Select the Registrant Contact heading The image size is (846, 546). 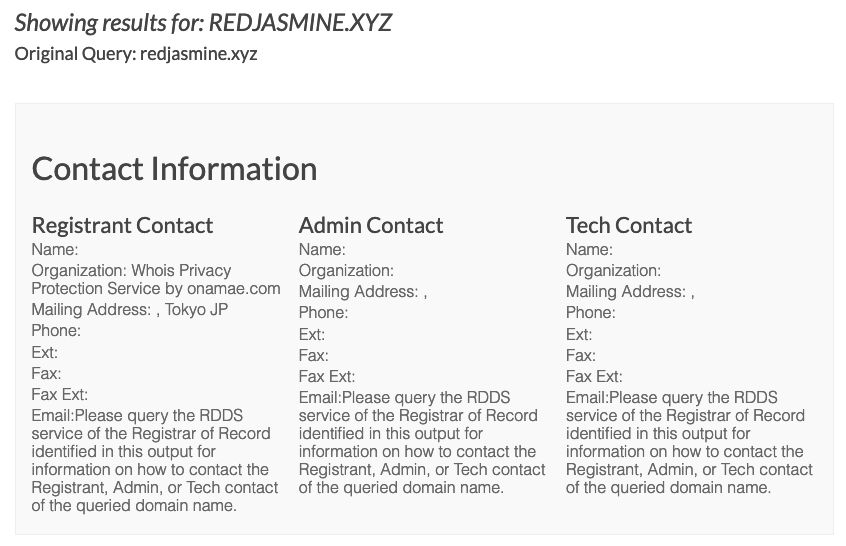coord(122,225)
